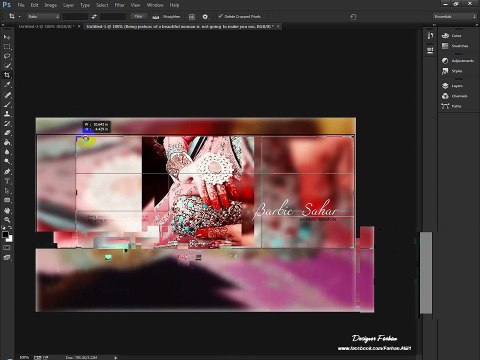Image resolution: width=480 pixels, height=360 pixels.
Task: Open the Filter menu
Action: 120,5
